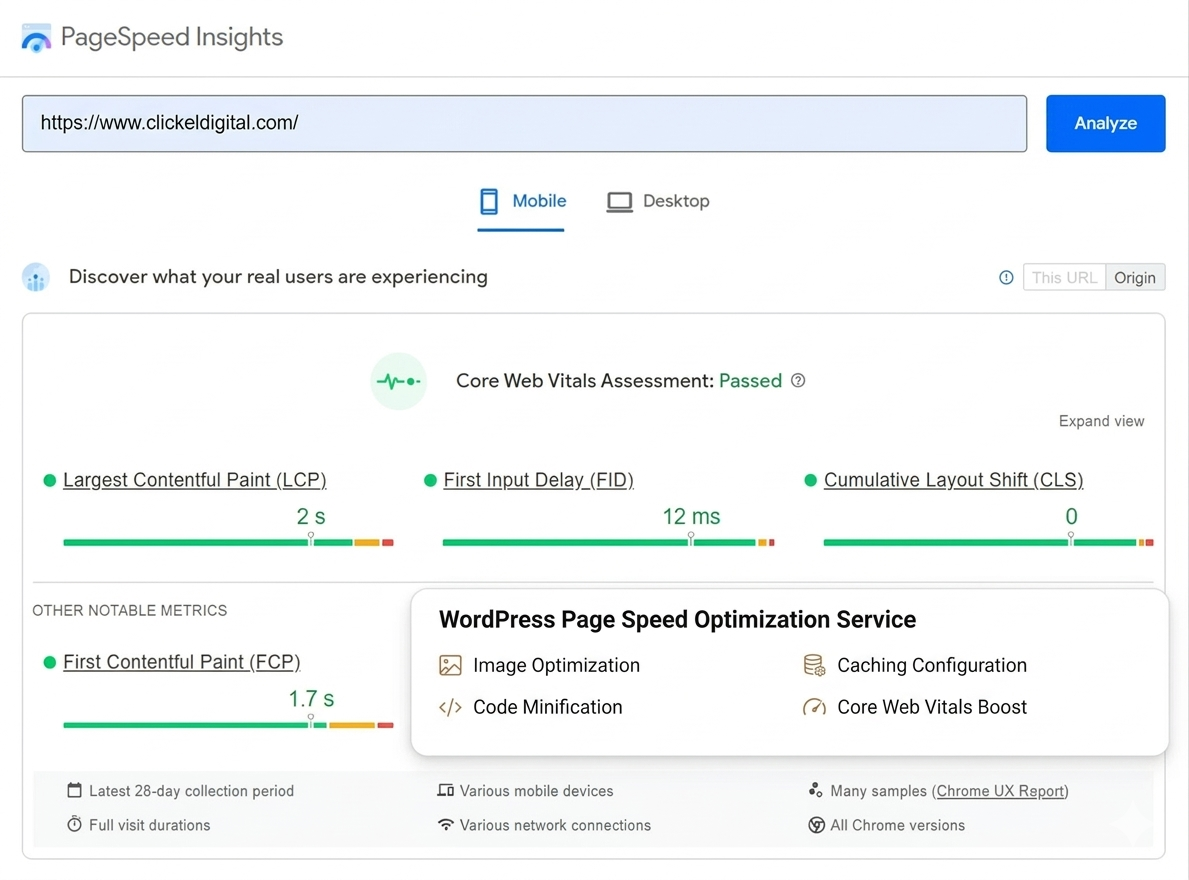The height and width of the screenshot is (880, 1189).
Task: Click Latest 28-day collection period text
Action: point(191,791)
